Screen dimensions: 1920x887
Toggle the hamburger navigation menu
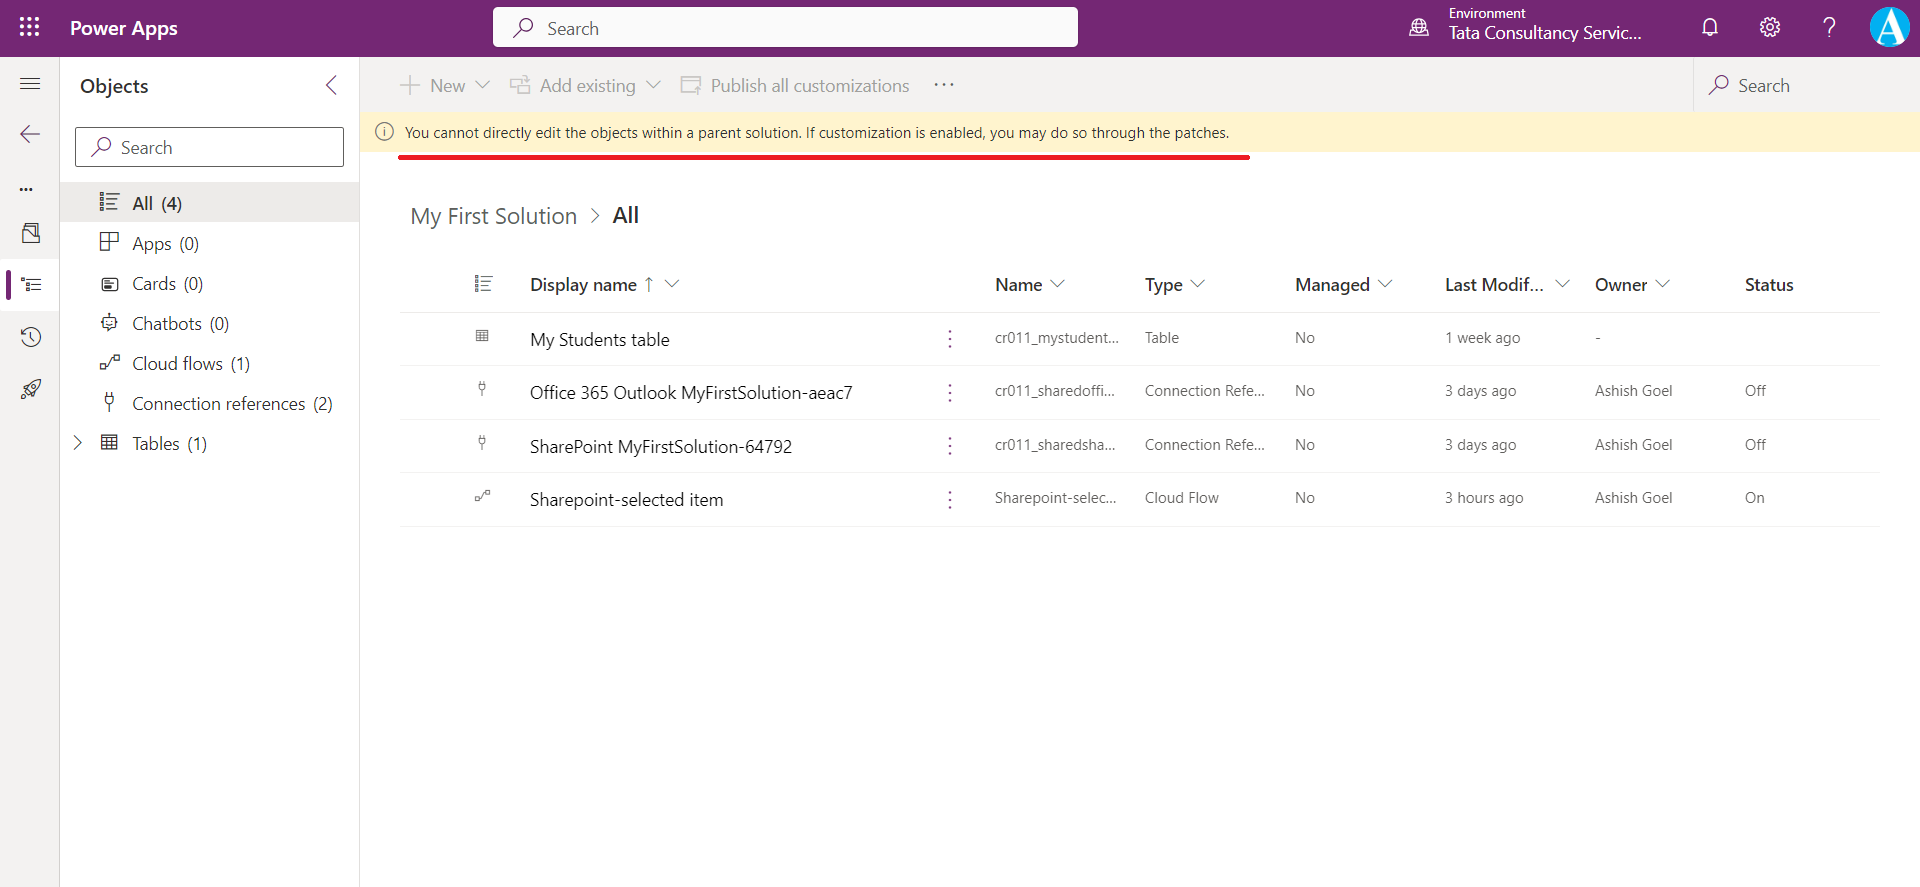tap(30, 84)
